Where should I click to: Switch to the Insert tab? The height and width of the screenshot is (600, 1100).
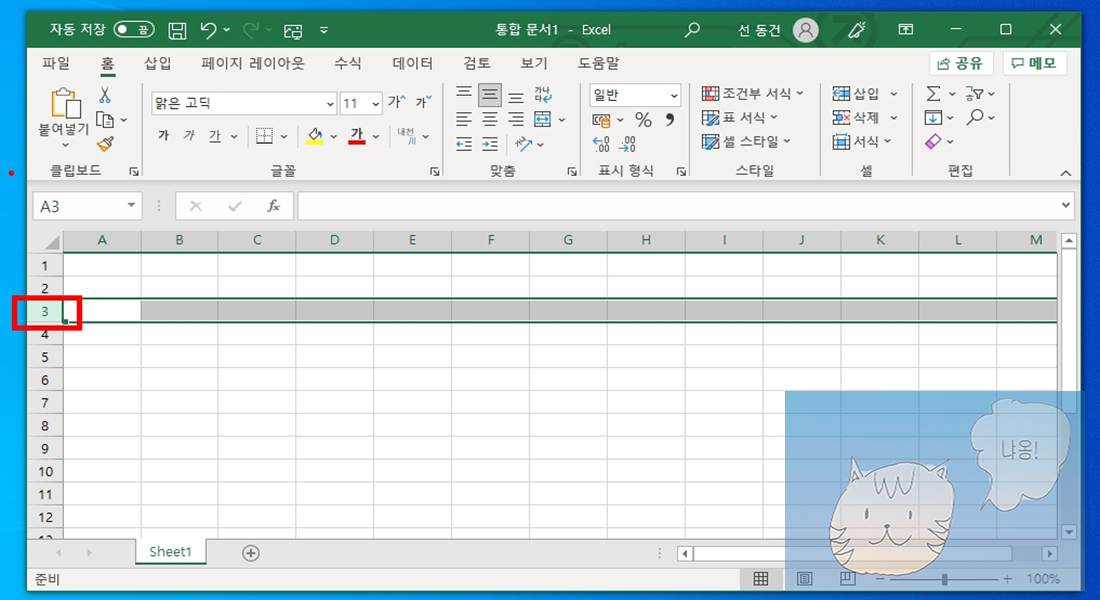158,63
